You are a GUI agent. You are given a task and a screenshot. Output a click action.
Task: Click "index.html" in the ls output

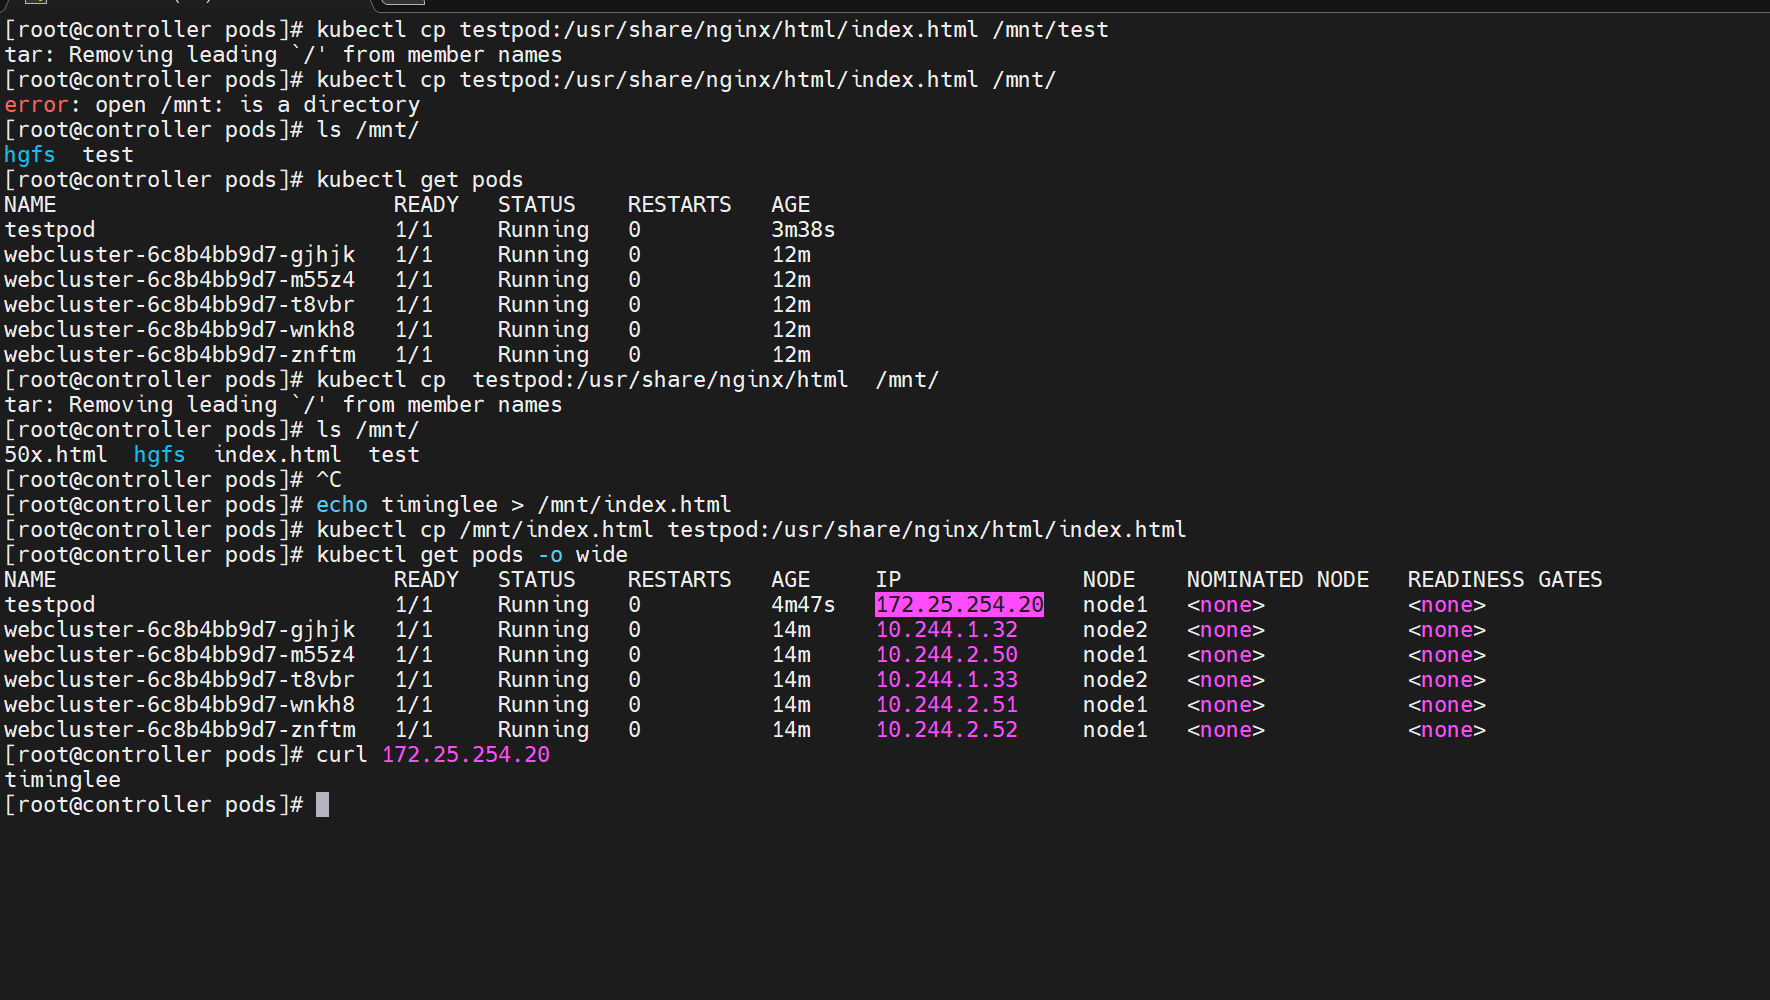pyautogui.click(x=278, y=455)
